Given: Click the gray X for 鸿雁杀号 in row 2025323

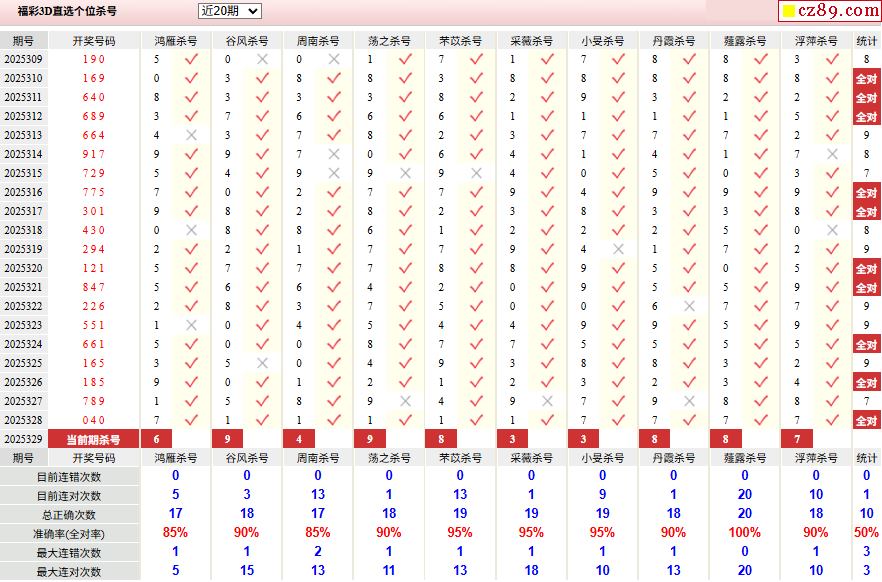Looking at the screenshot, I should (x=191, y=325).
